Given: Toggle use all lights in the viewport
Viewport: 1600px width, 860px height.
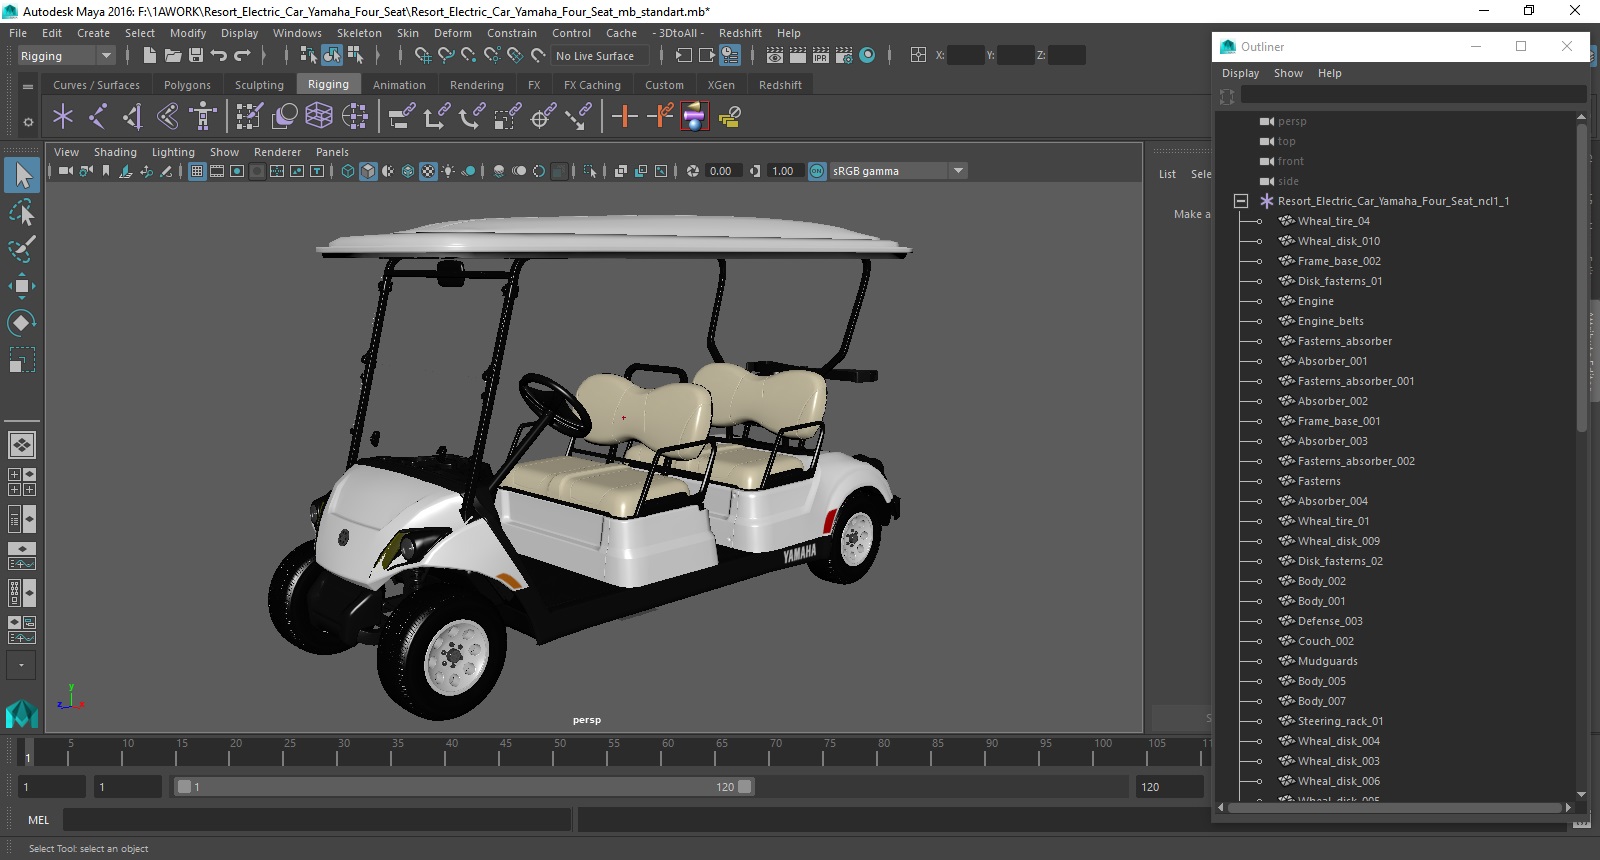Looking at the screenshot, I should click(448, 171).
